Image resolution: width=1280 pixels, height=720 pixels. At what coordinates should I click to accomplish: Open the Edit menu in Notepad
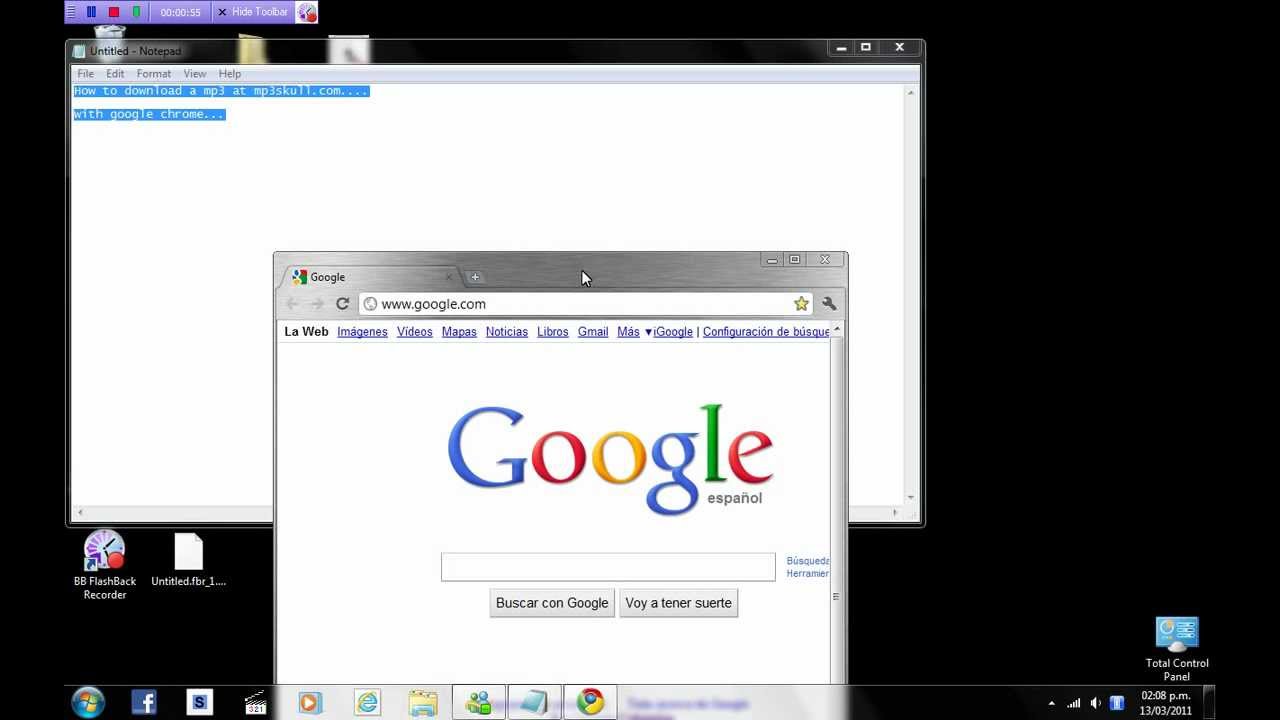[x=115, y=74]
